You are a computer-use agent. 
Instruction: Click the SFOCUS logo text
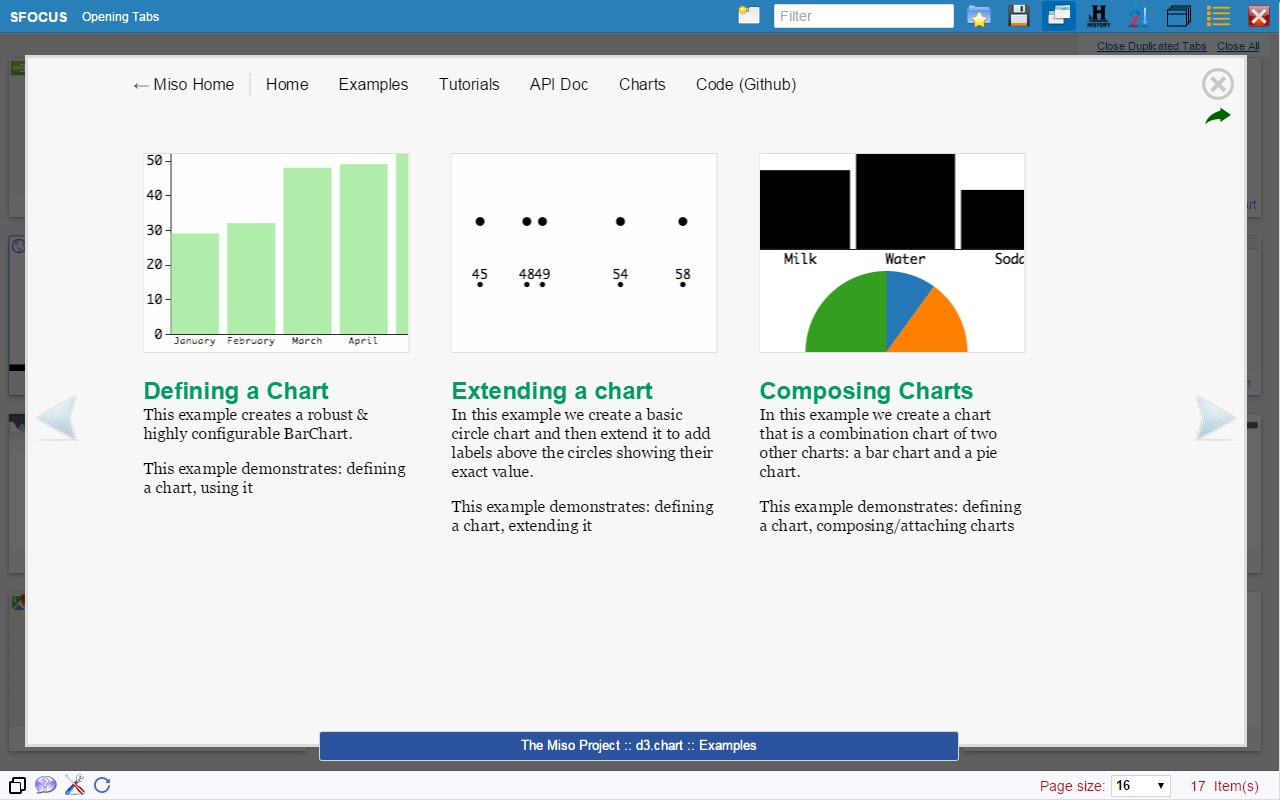[x=38, y=16]
